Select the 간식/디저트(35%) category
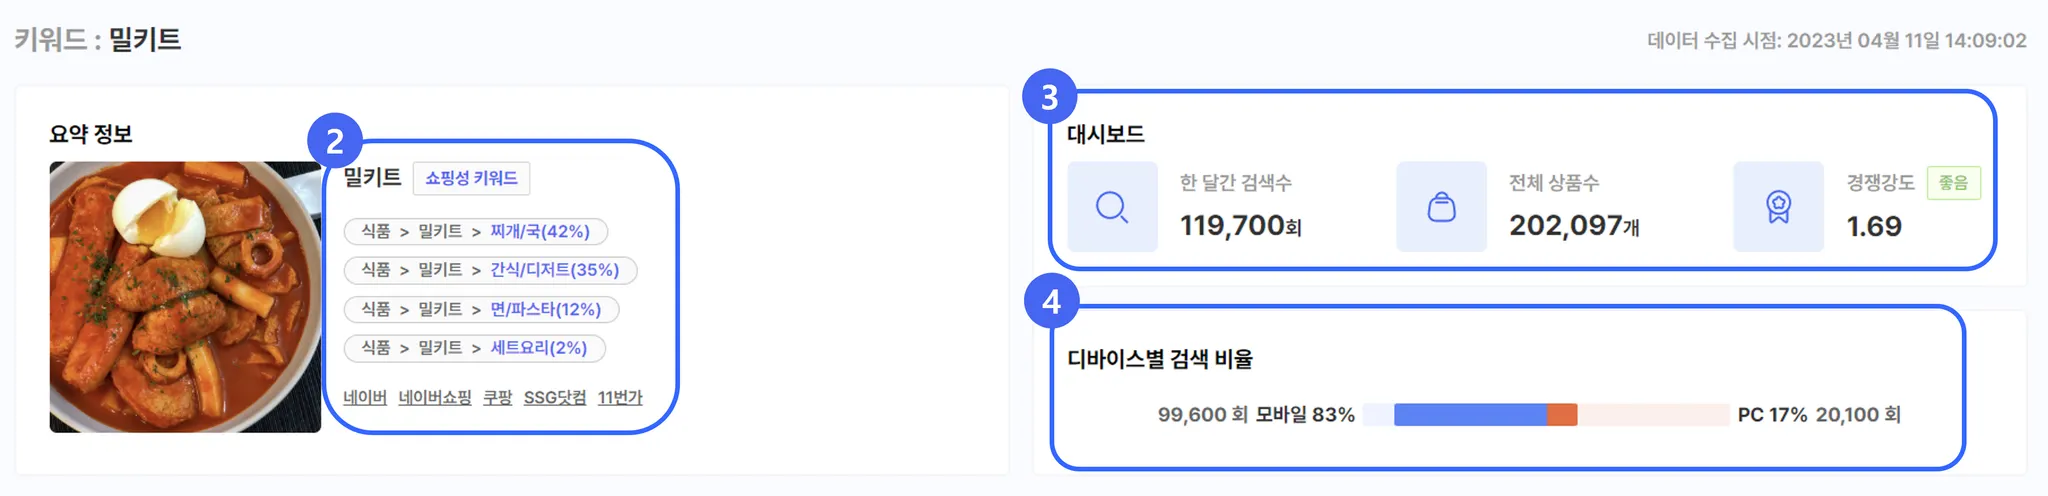This screenshot has height=496, width=2048. (554, 270)
